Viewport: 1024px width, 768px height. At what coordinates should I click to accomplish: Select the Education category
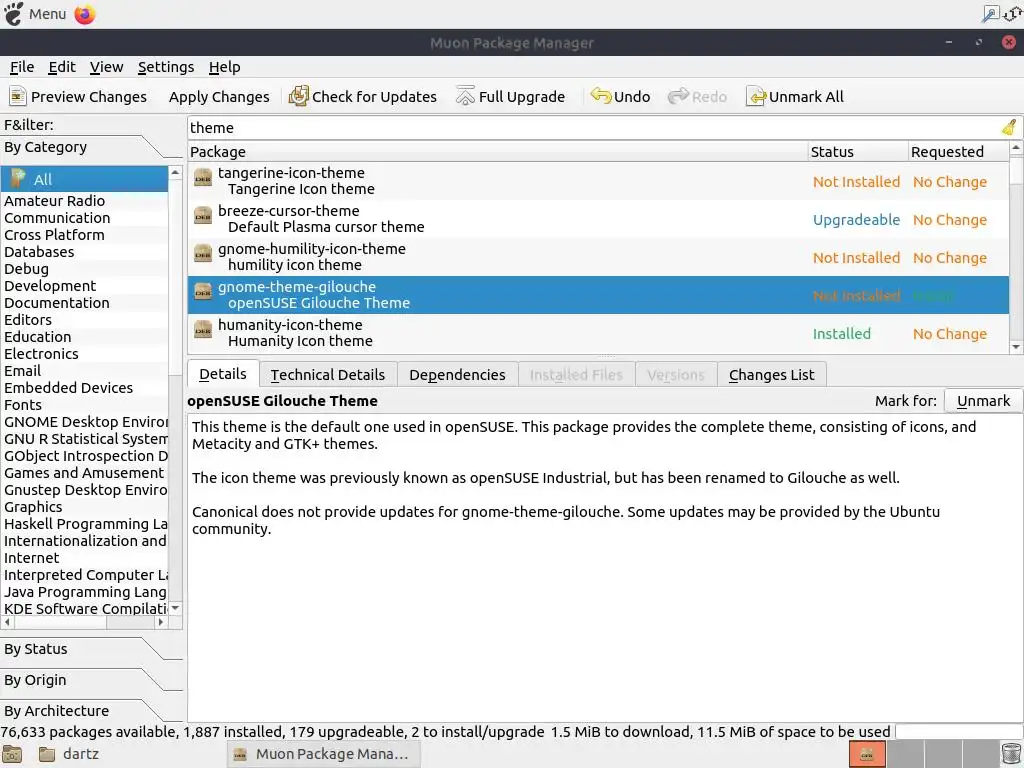[x=84, y=336]
